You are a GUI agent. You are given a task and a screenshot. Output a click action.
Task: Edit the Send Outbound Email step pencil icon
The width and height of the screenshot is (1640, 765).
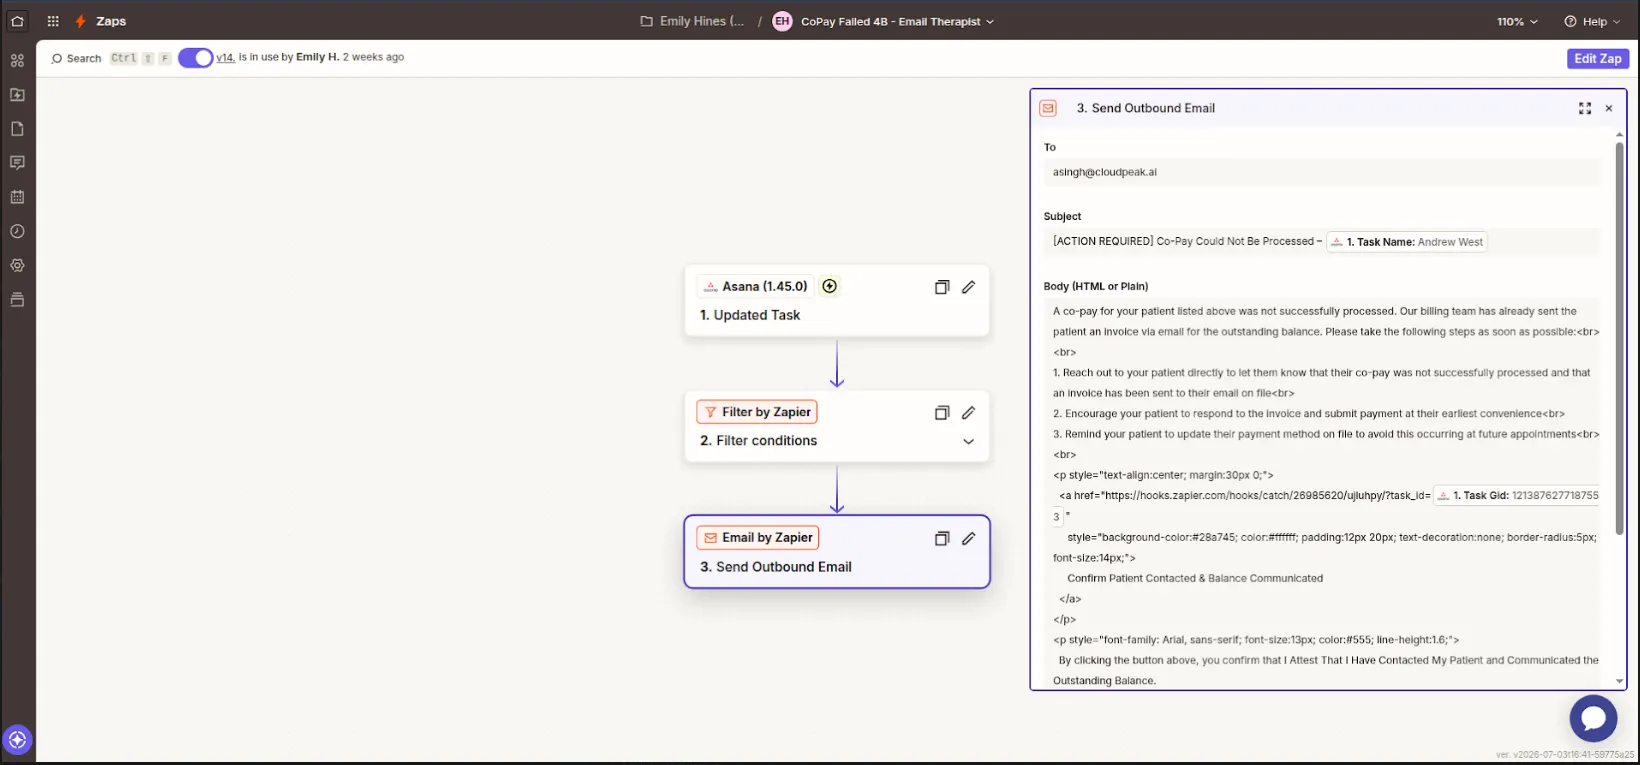point(968,539)
